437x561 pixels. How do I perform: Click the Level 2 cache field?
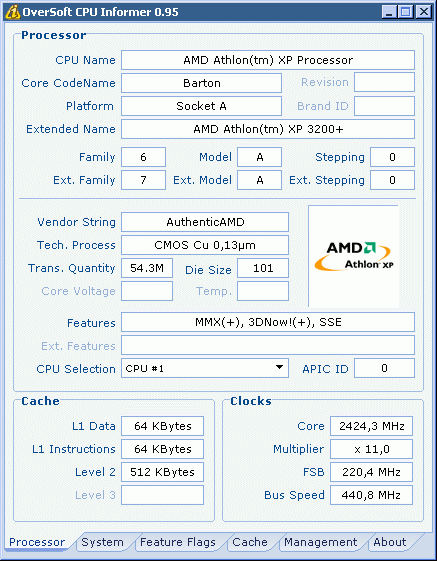[x=162, y=472]
